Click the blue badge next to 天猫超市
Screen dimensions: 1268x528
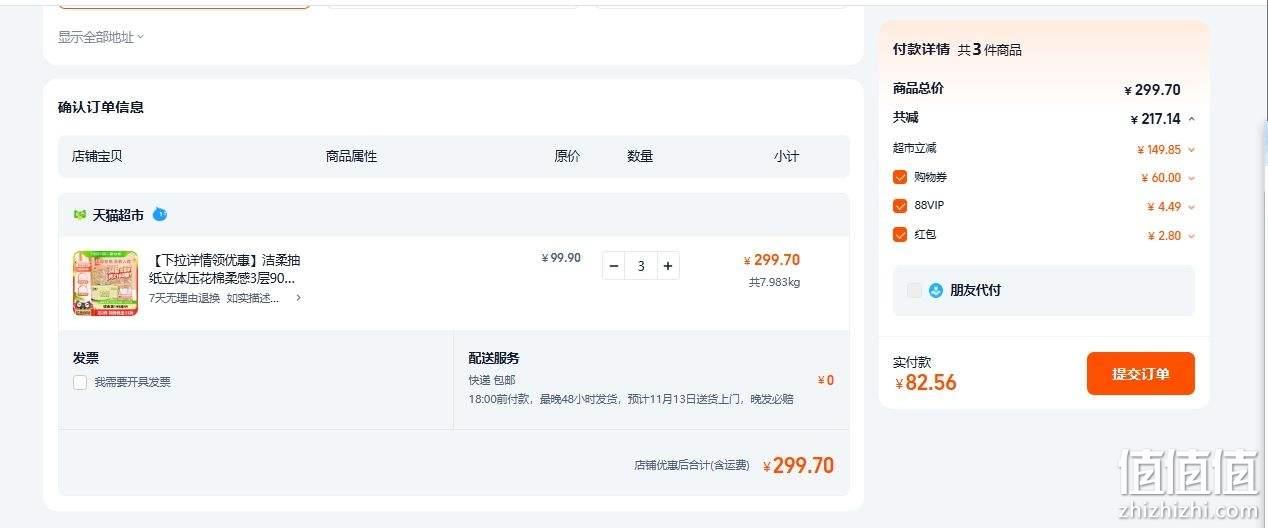[160, 214]
